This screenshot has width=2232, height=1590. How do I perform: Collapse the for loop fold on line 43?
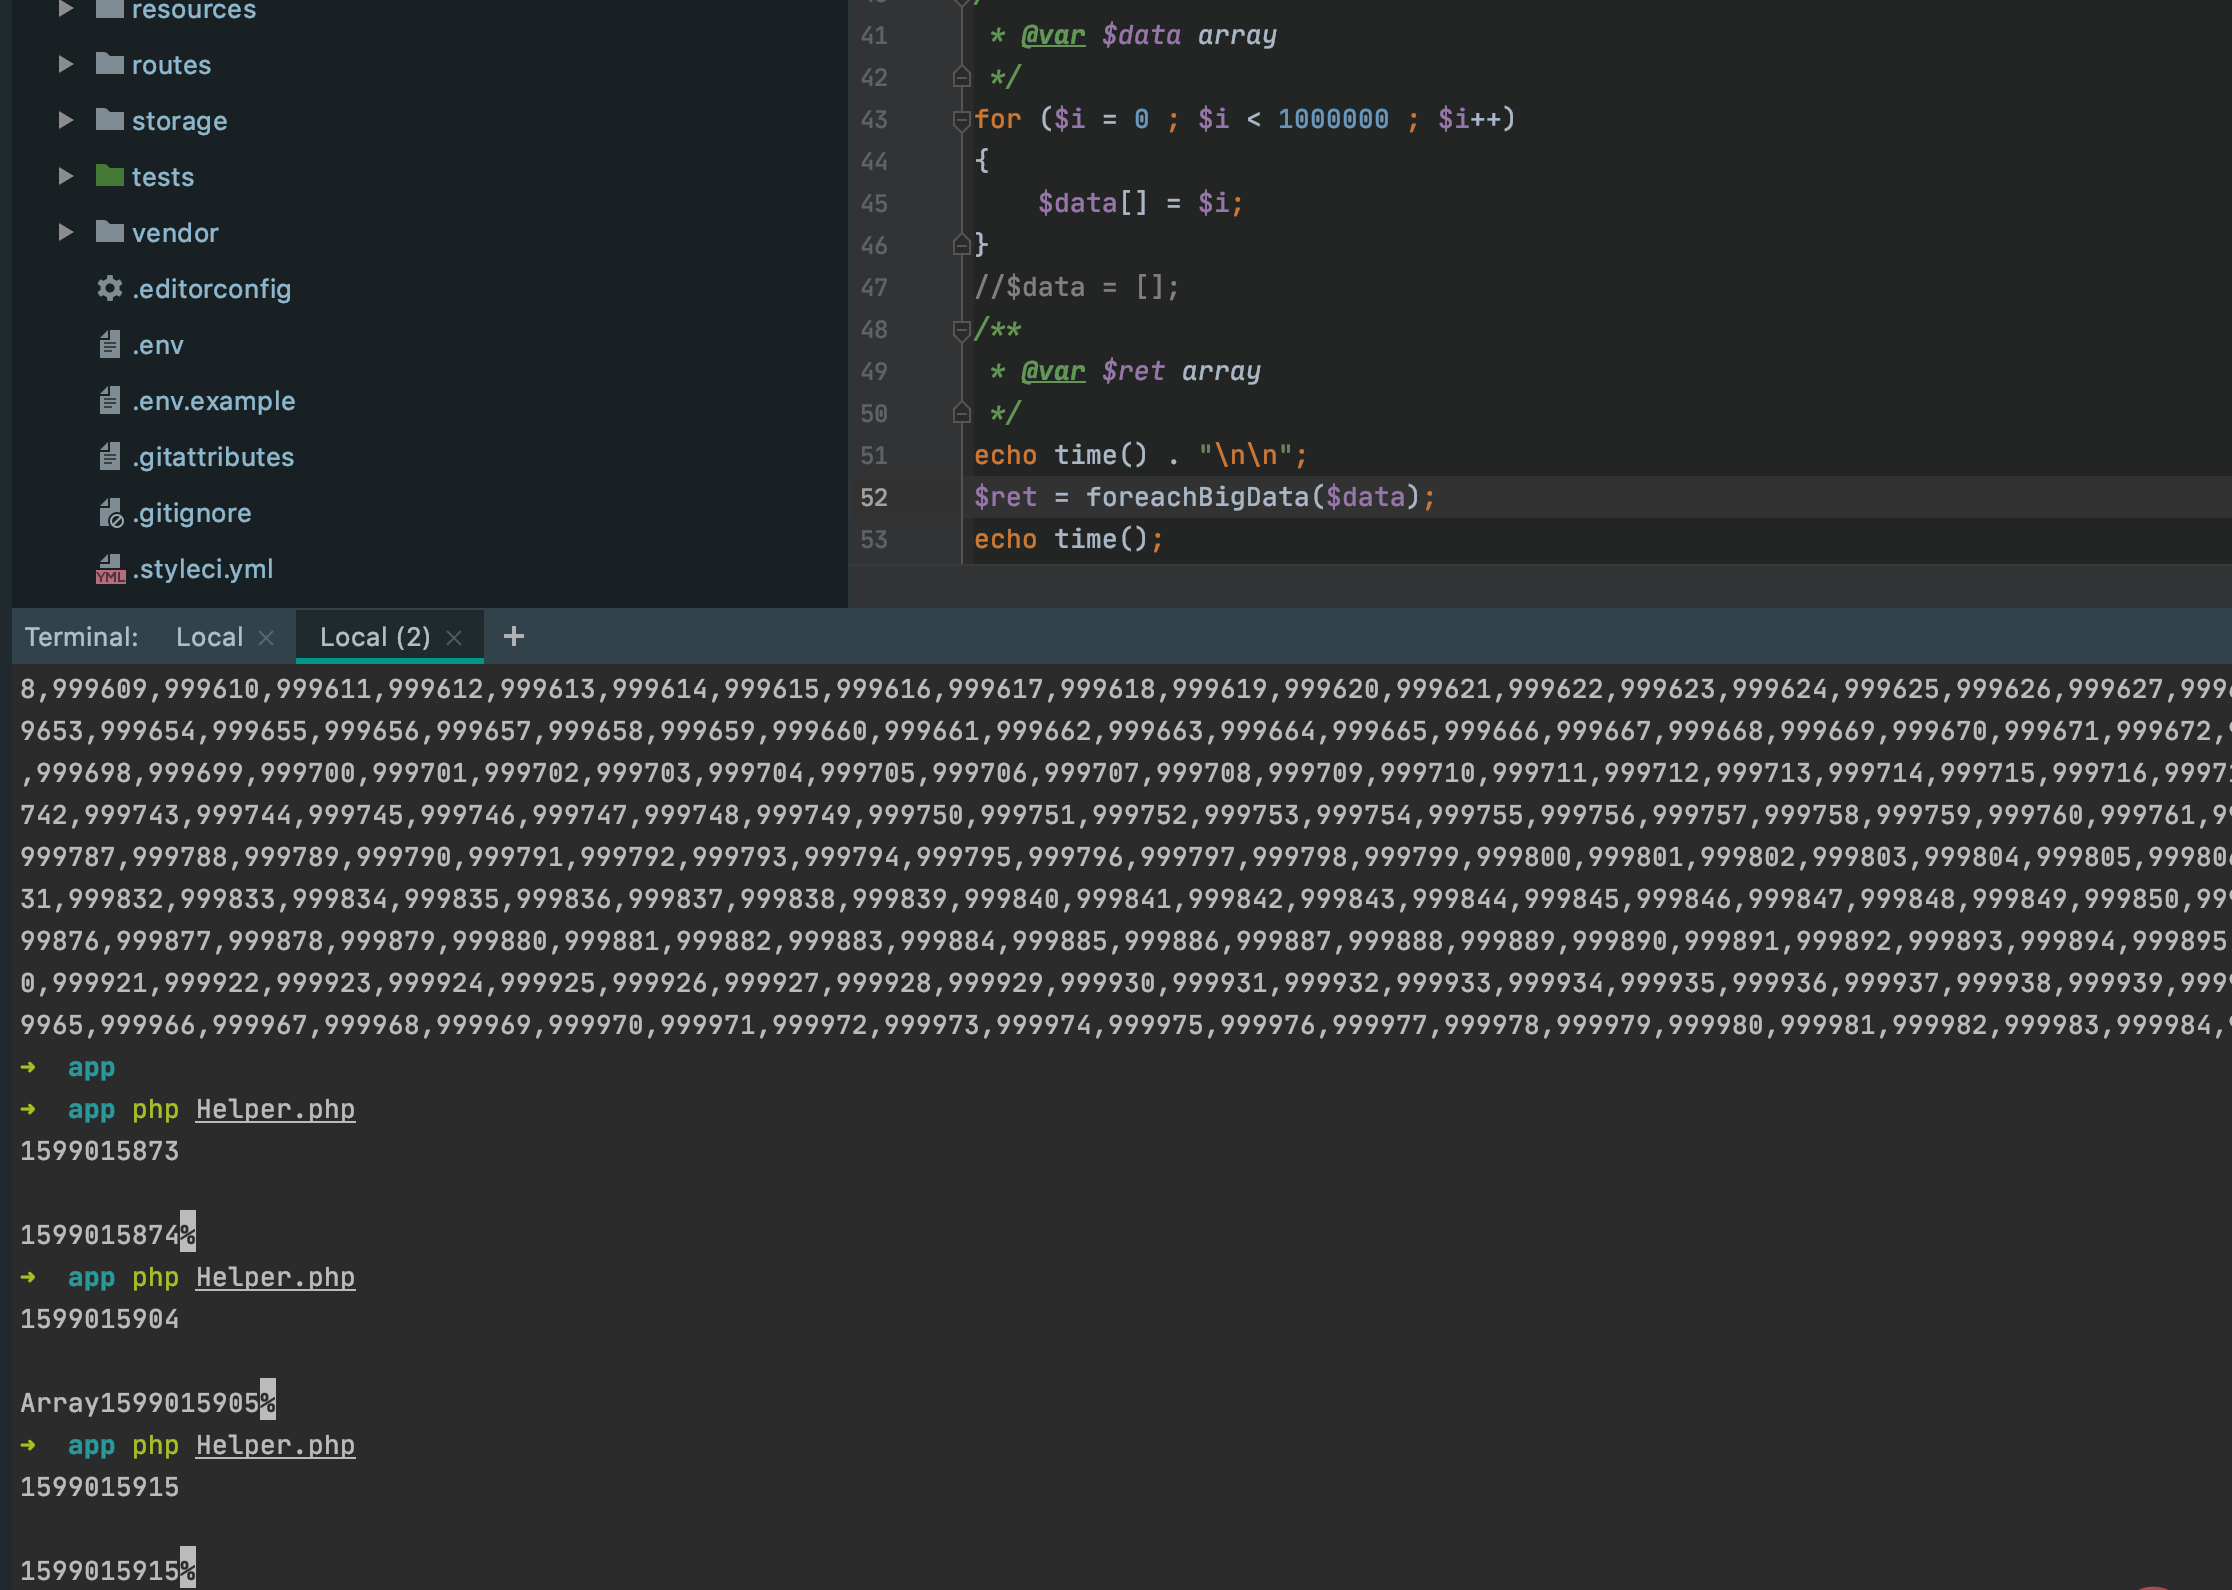pos(962,120)
